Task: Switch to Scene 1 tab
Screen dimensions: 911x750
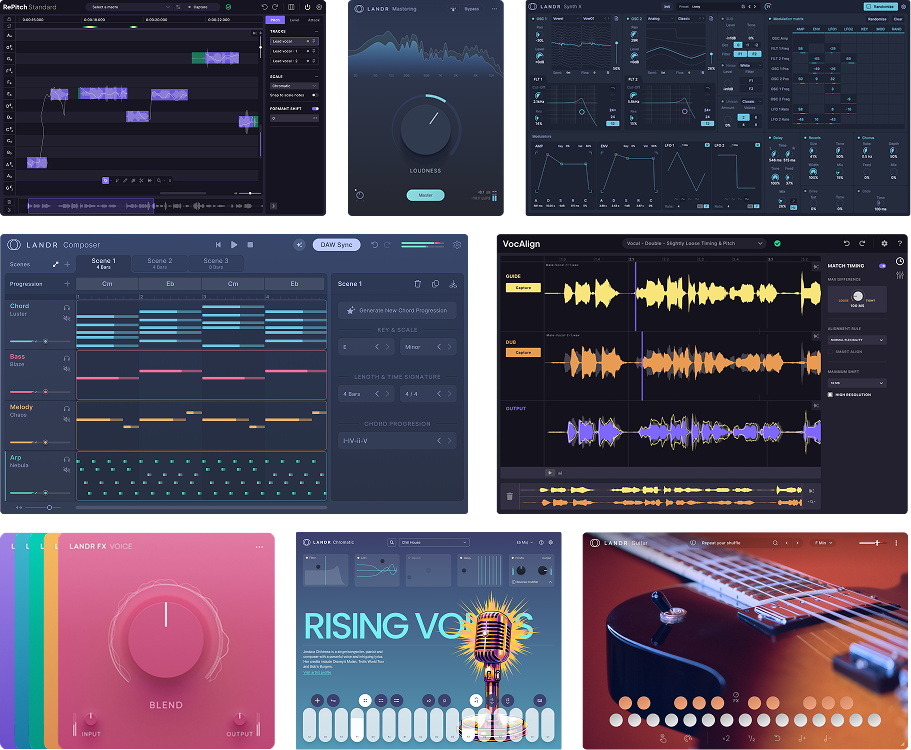Action: pyautogui.click(x=103, y=263)
